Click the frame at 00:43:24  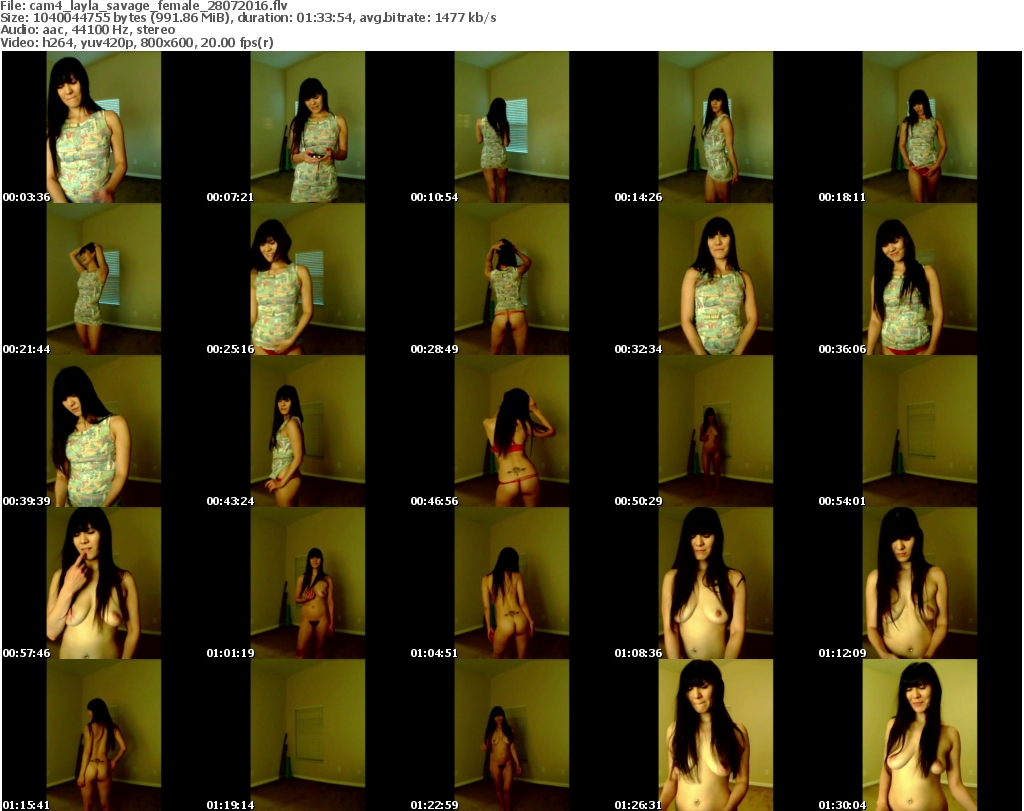pyautogui.click(x=307, y=432)
